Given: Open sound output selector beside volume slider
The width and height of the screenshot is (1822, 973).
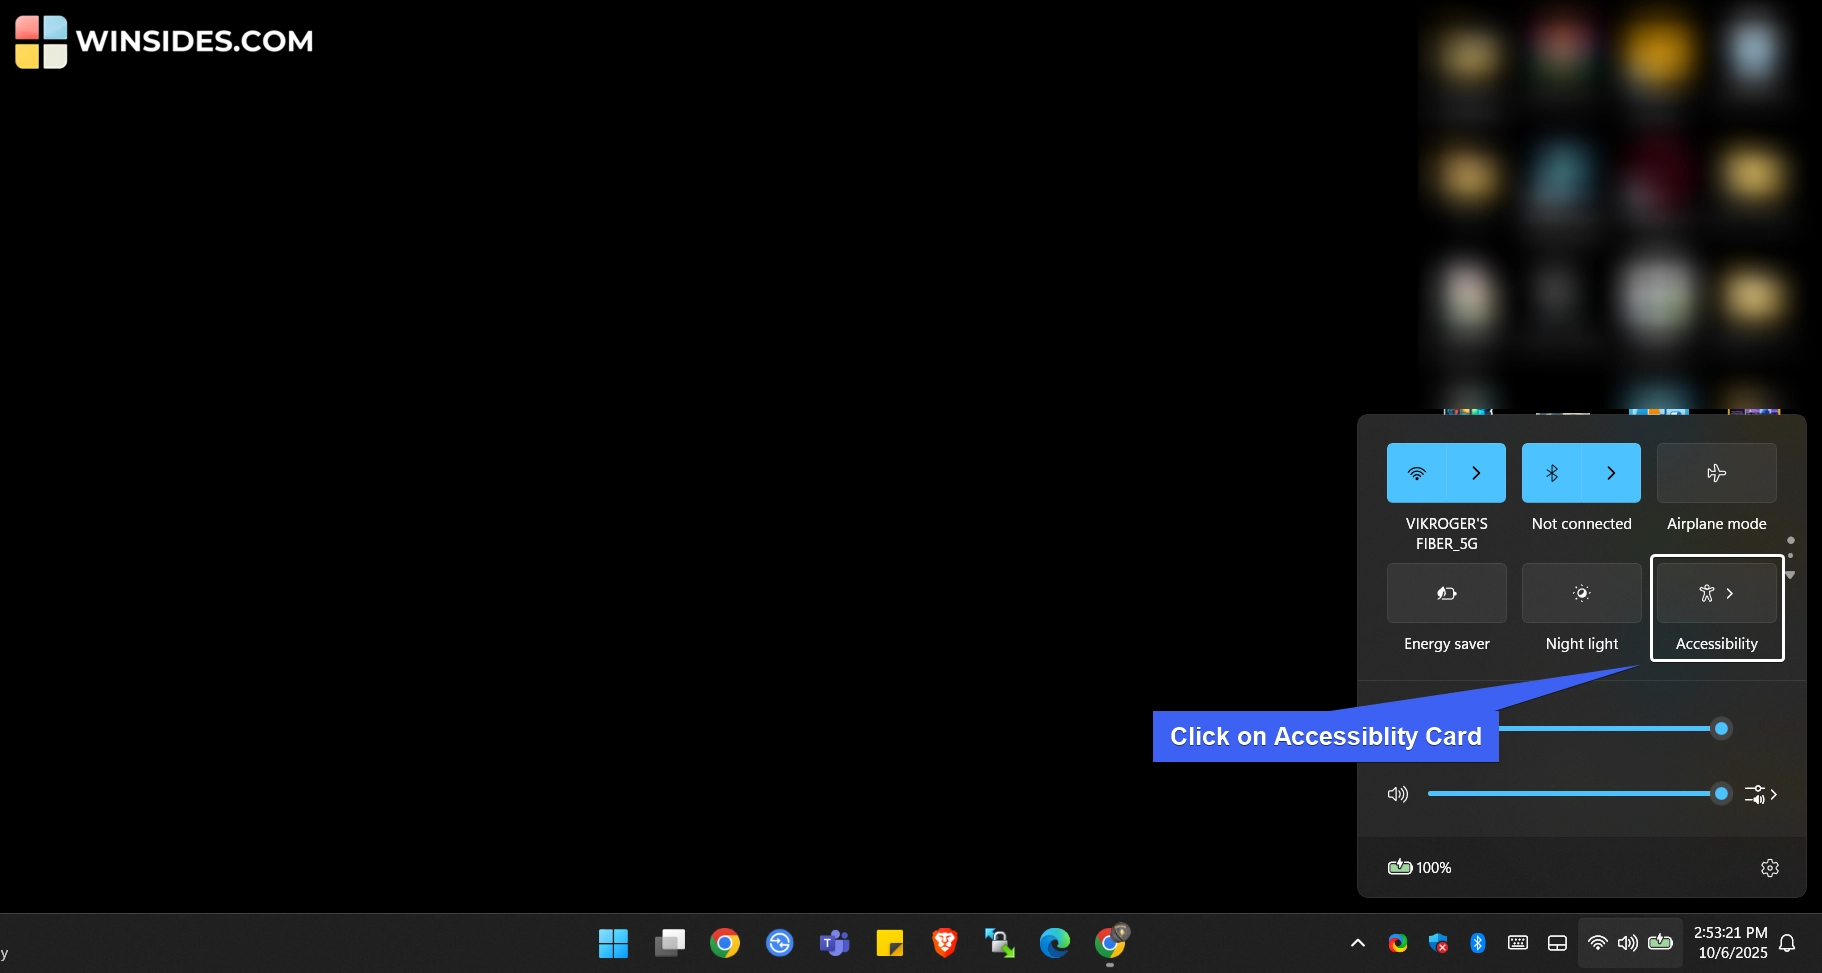Looking at the screenshot, I should (x=1760, y=794).
